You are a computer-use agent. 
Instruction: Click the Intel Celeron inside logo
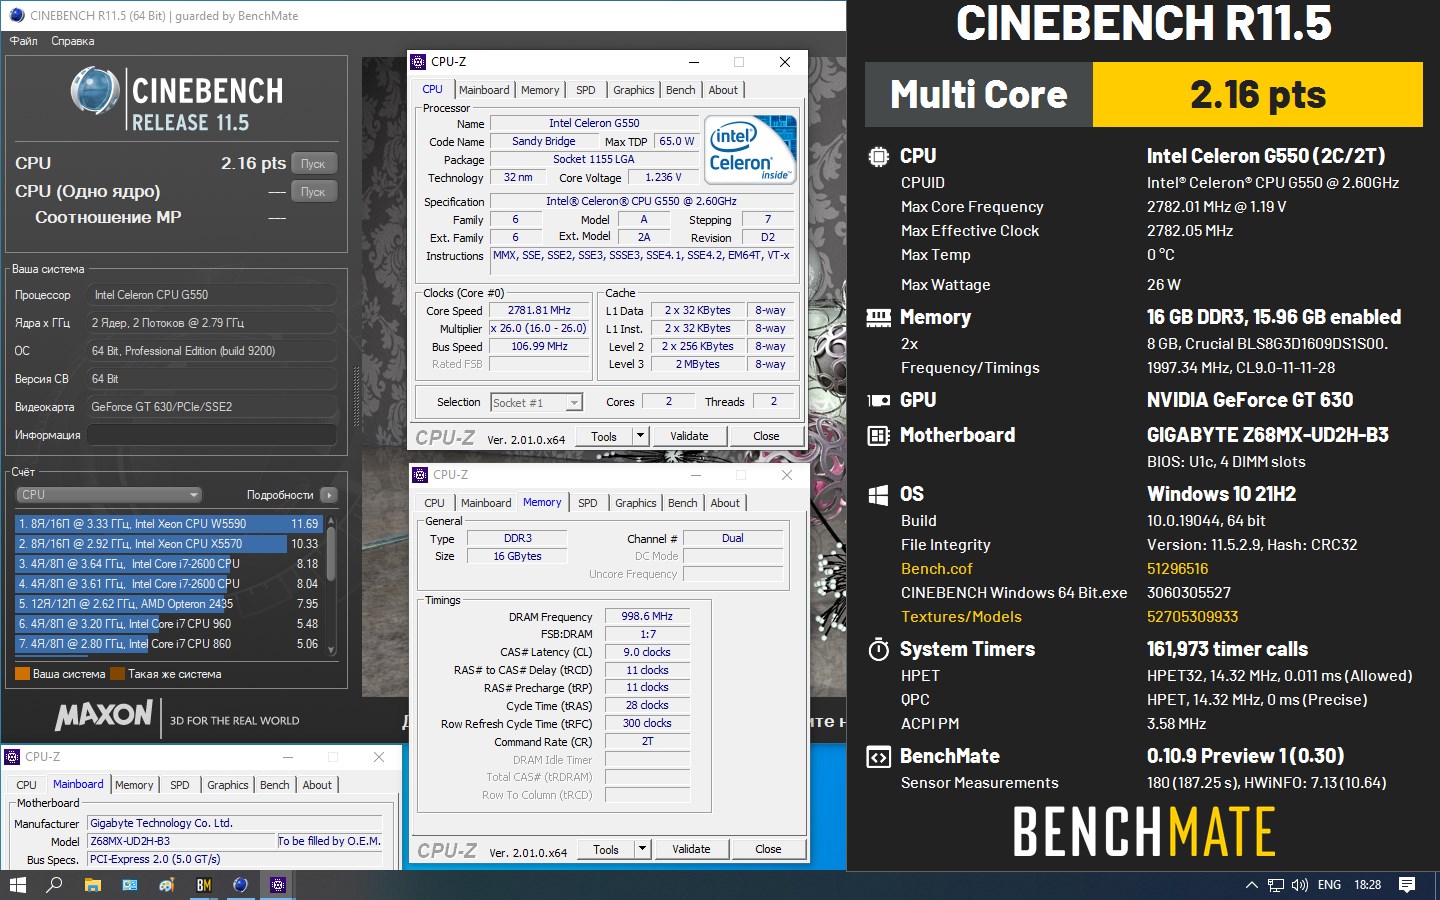click(x=750, y=150)
